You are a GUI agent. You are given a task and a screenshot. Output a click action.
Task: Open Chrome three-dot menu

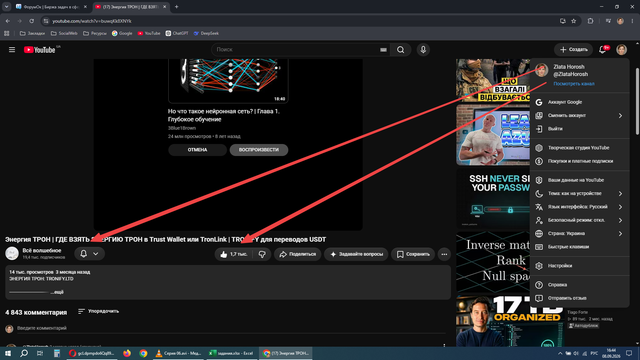633,21
